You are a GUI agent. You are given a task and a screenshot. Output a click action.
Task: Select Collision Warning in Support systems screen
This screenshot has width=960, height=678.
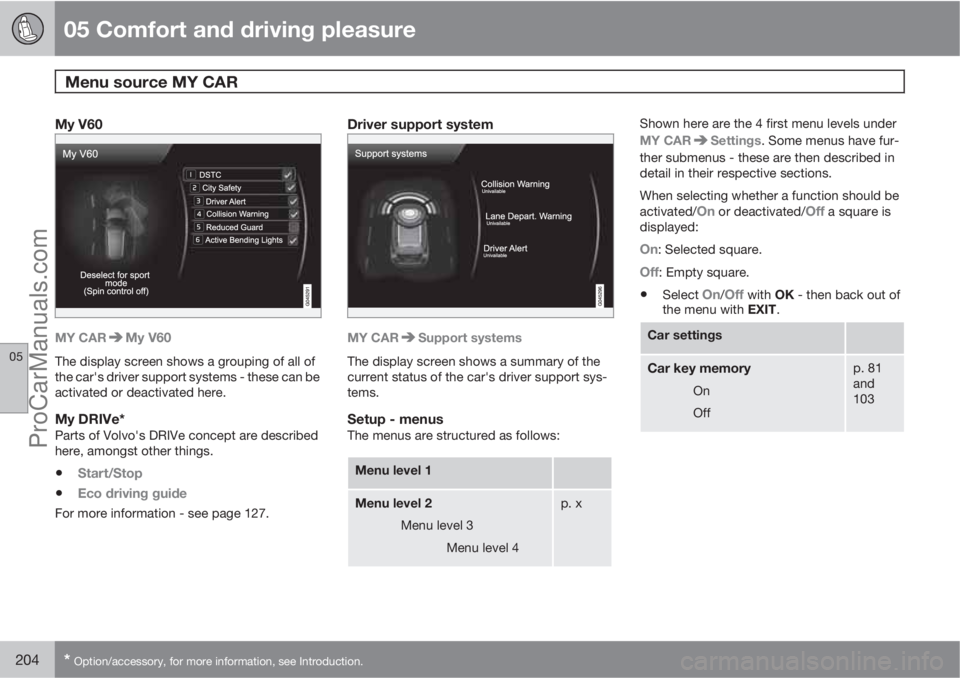[x=515, y=184]
